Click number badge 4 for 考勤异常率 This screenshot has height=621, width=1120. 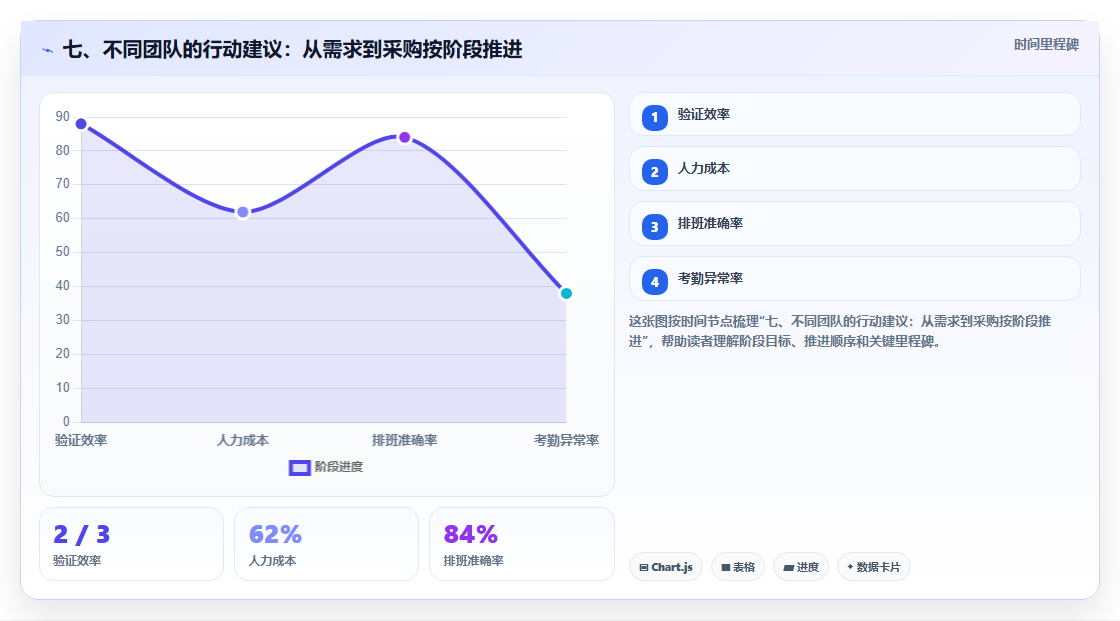coord(654,282)
